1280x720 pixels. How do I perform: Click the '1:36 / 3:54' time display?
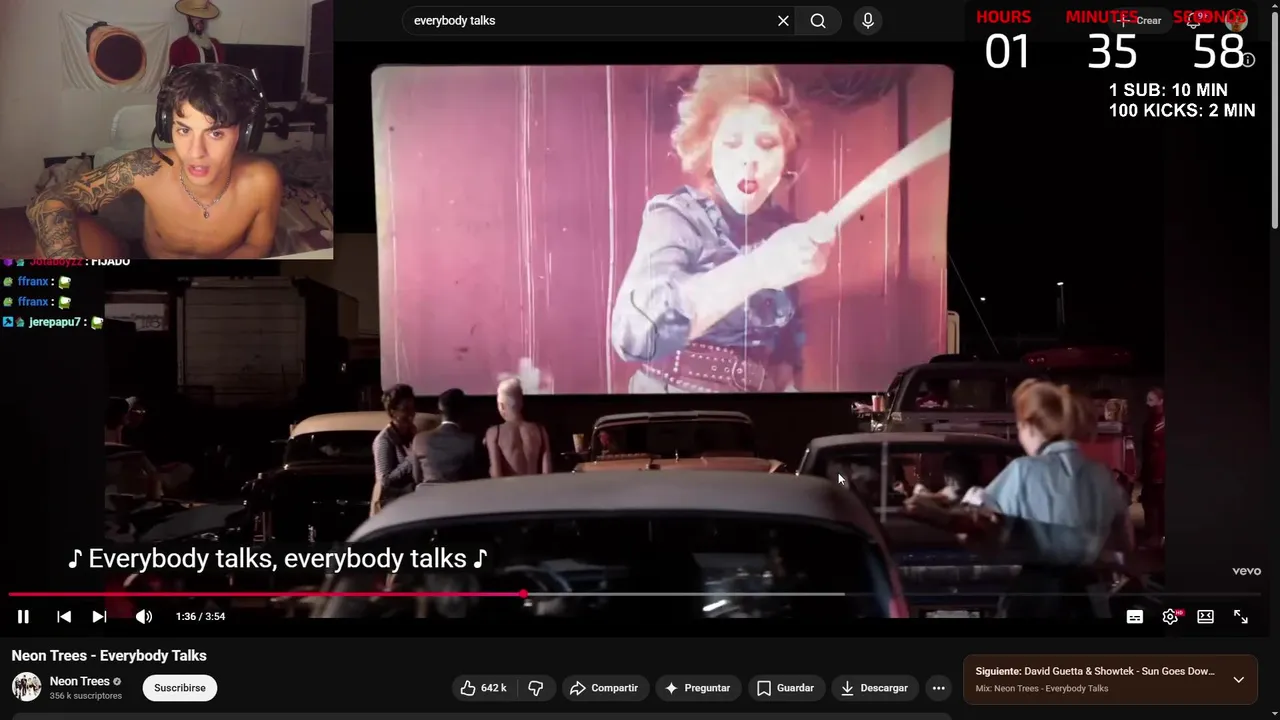coord(200,617)
